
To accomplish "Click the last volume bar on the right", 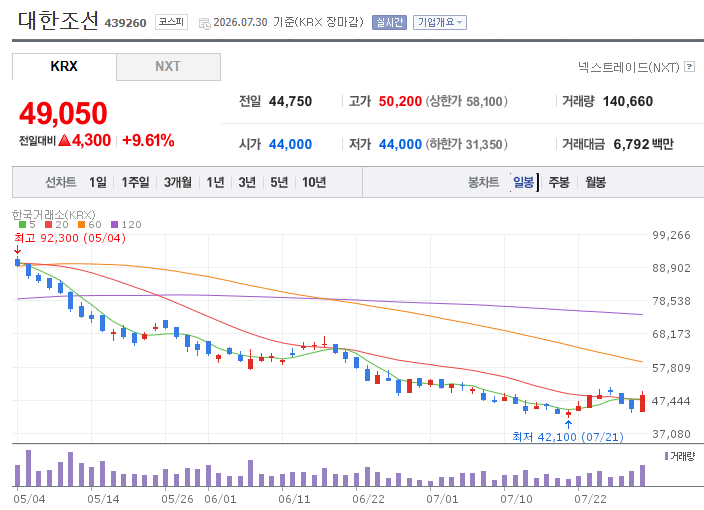I will click(642, 475).
